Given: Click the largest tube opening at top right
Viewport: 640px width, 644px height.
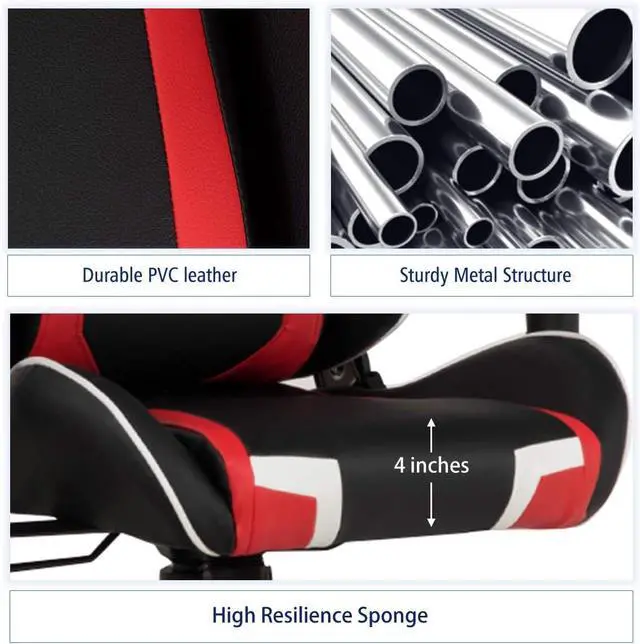Looking at the screenshot, I should (x=601, y=48).
